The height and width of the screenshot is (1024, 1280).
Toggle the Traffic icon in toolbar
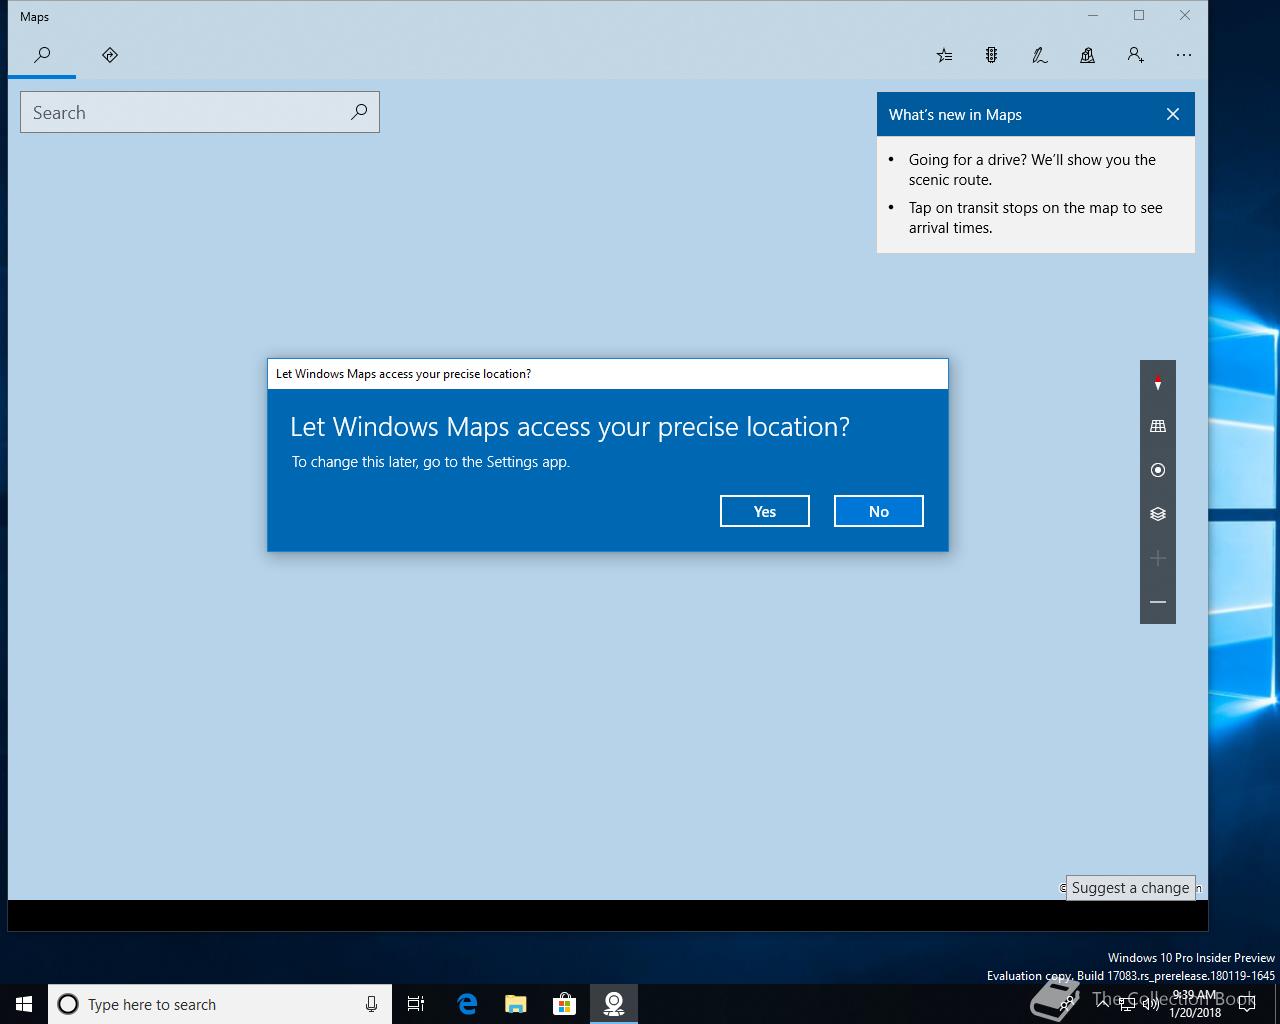[x=992, y=56]
